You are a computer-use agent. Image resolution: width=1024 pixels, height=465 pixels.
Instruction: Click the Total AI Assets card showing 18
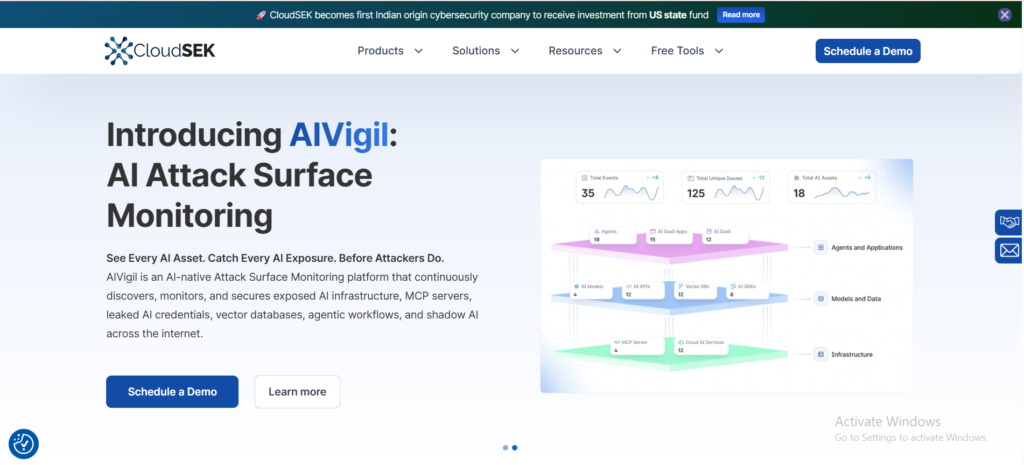pos(831,187)
